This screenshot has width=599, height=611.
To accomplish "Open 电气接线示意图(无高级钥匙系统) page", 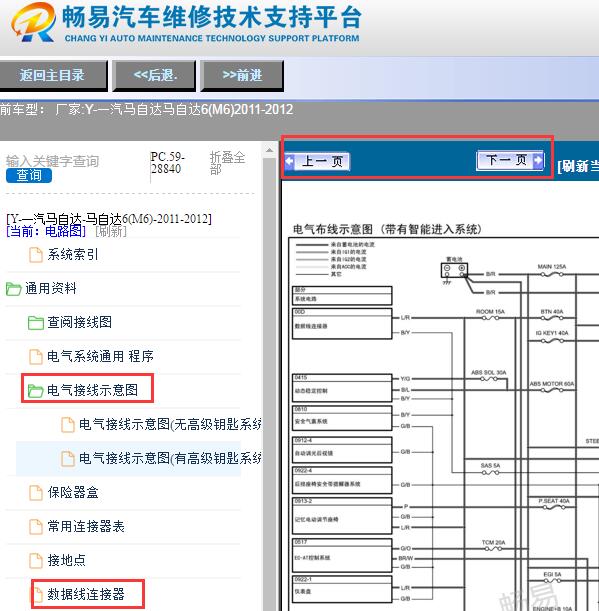I will (170, 424).
